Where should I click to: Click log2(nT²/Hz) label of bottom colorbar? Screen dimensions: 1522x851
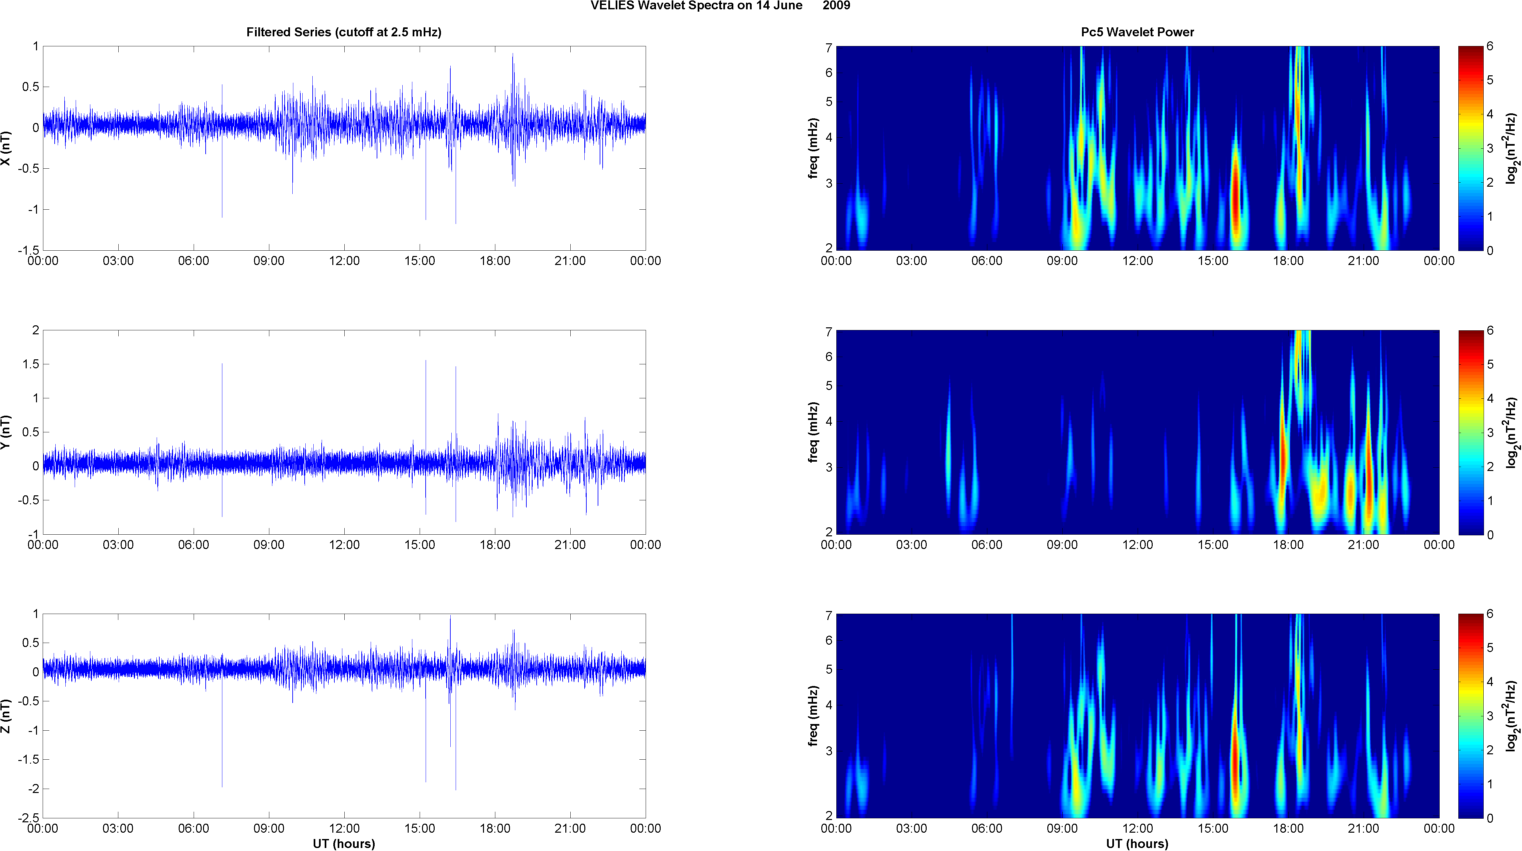coord(1513,716)
